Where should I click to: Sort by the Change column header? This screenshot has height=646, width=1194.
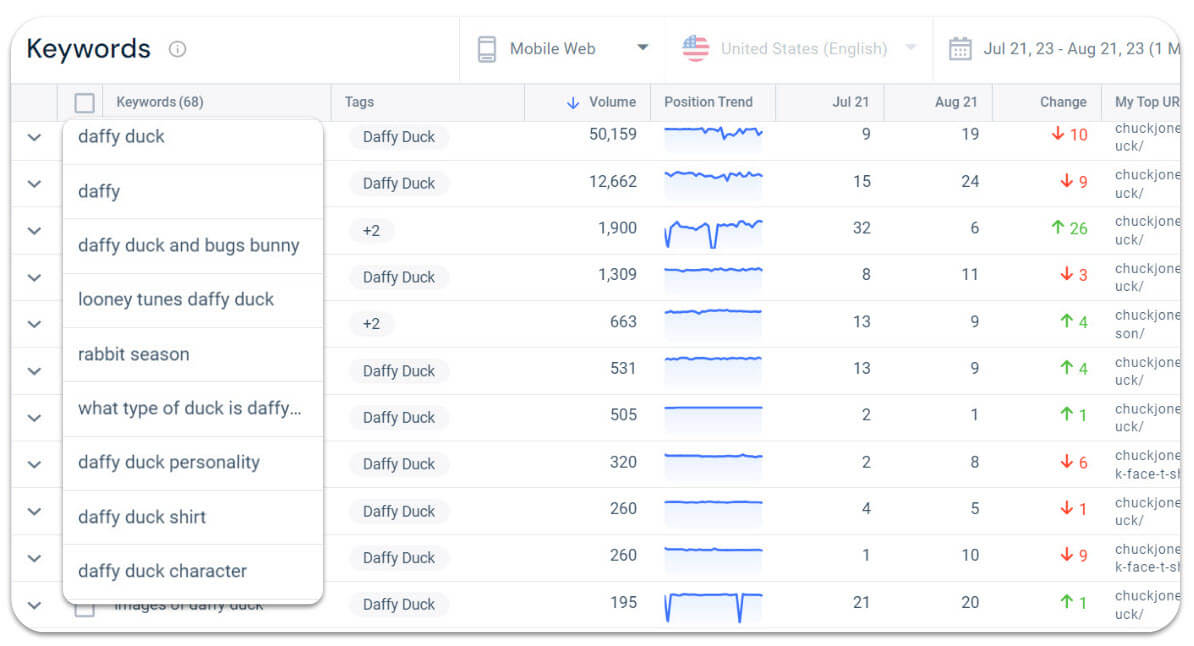[1063, 102]
